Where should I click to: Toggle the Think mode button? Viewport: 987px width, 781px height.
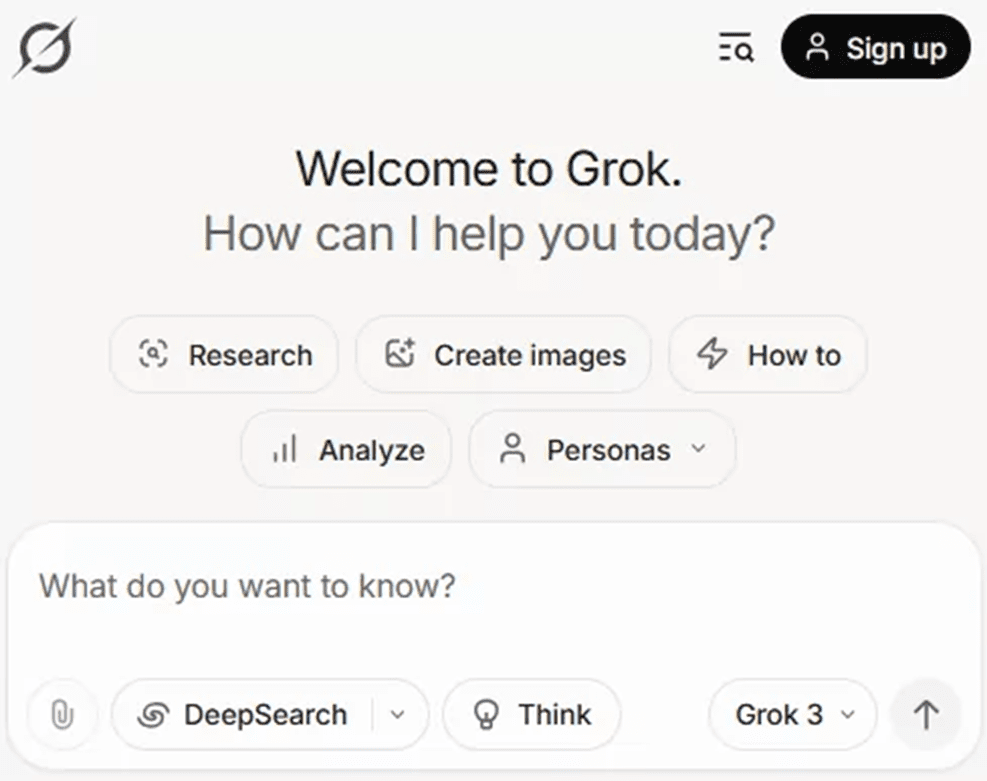point(532,714)
